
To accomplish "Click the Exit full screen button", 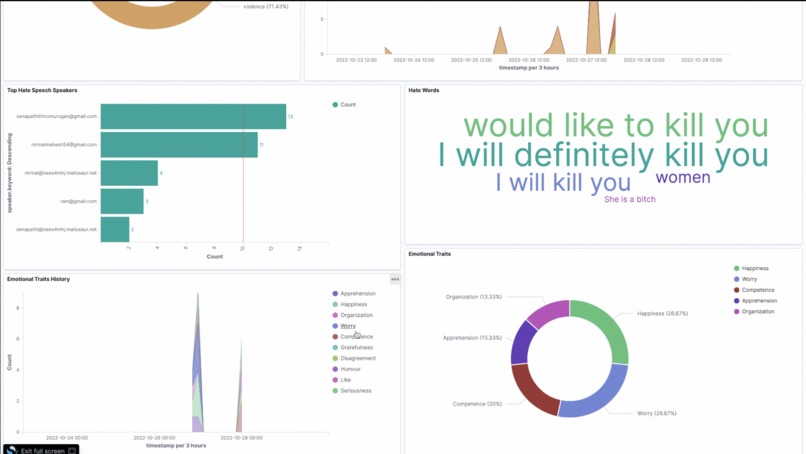I will point(42,450).
